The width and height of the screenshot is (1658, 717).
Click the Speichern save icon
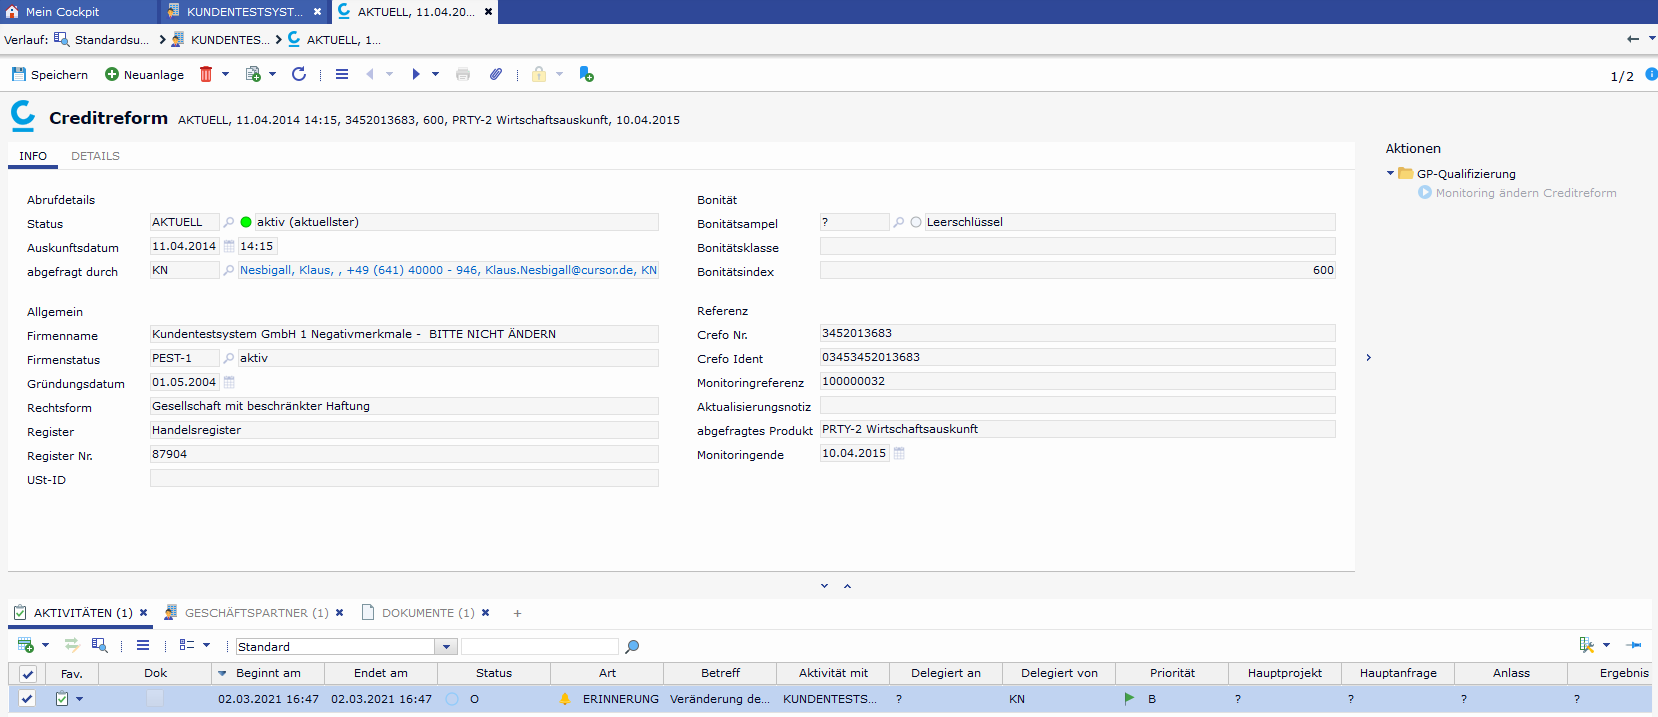[x=18, y=74]
